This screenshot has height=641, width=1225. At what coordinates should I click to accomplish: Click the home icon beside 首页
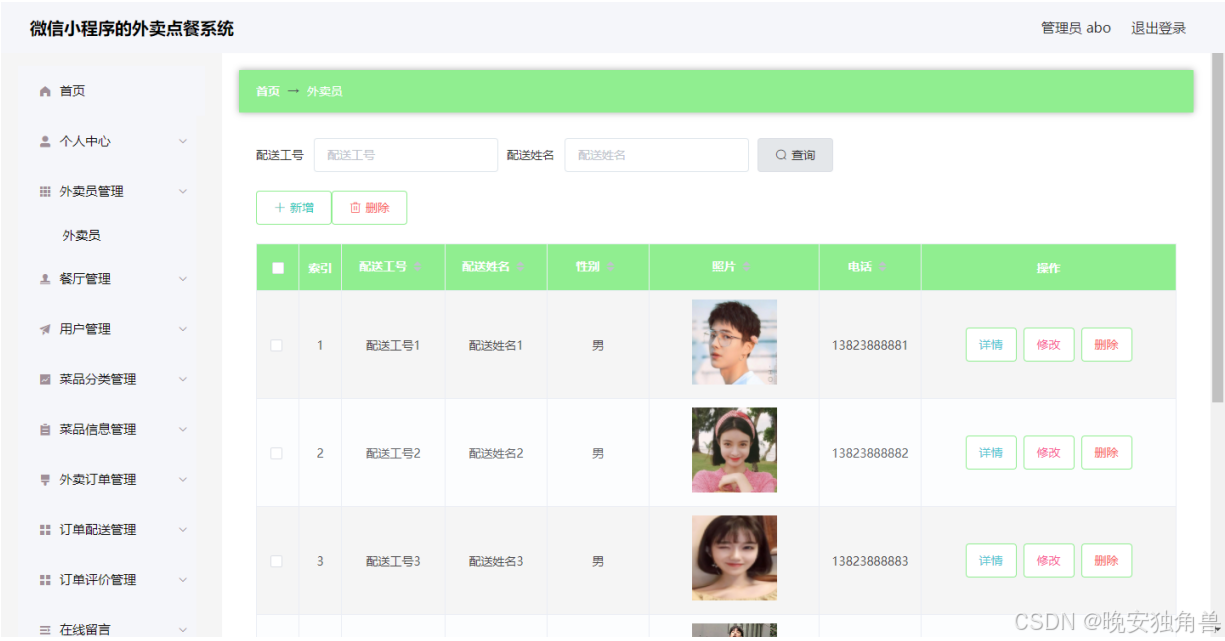[45, 91]
